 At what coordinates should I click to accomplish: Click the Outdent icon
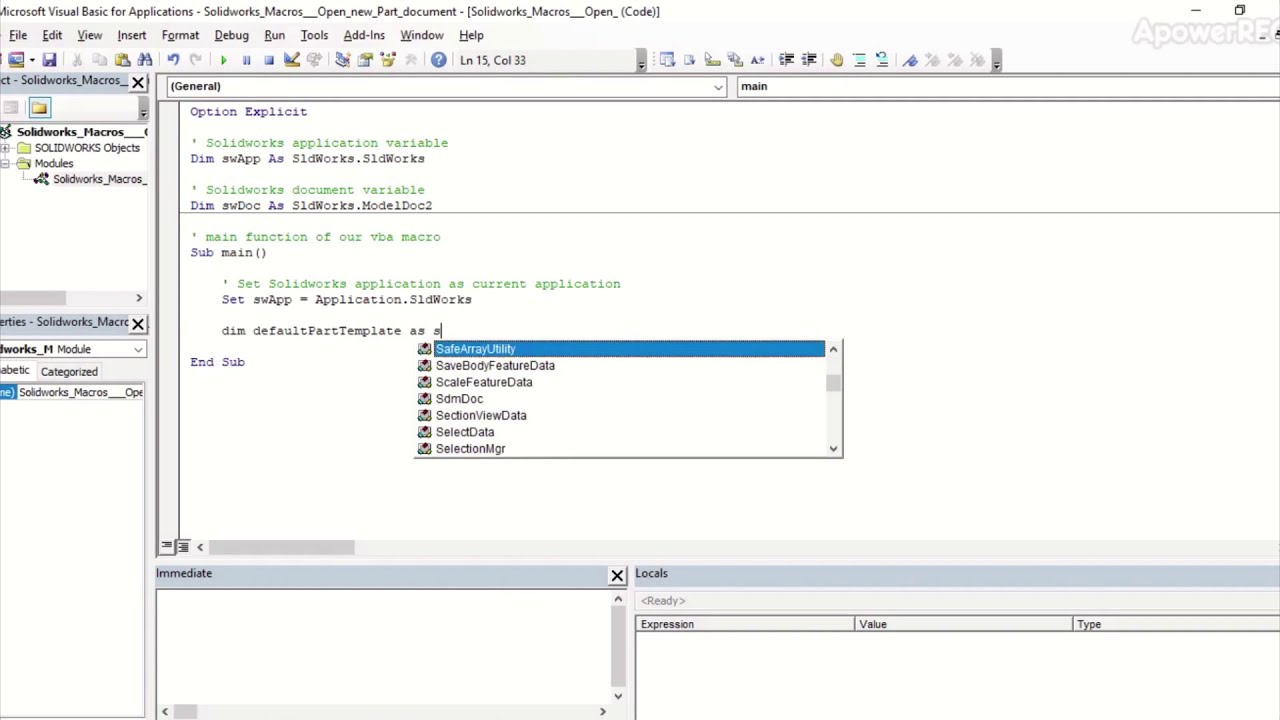[x=809, y=60]
